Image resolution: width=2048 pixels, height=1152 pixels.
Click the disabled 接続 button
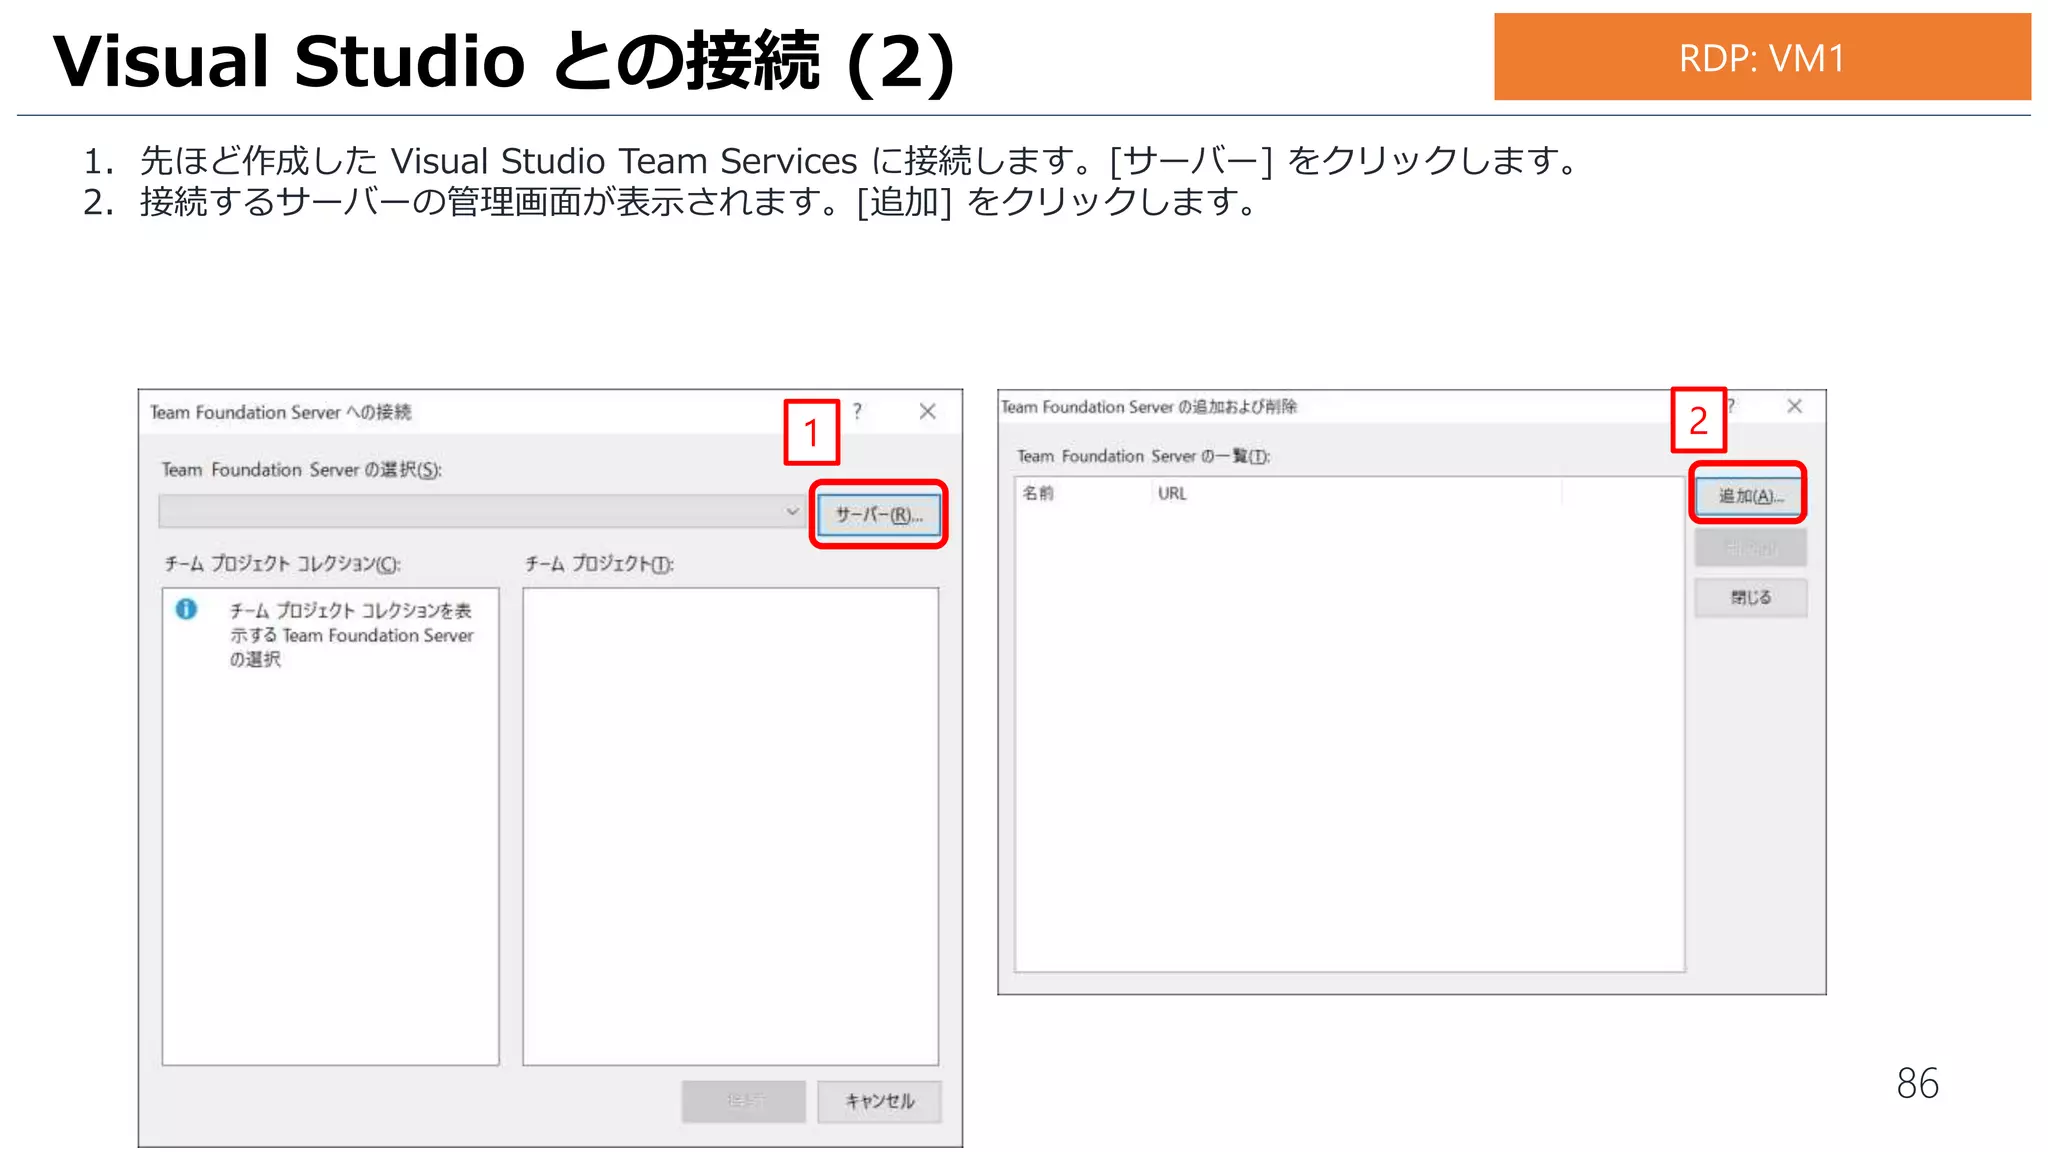pos(744,1101)
